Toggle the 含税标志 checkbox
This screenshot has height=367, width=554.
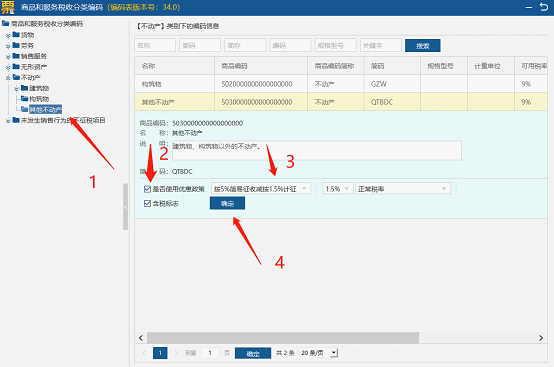(x=147, y=203)
